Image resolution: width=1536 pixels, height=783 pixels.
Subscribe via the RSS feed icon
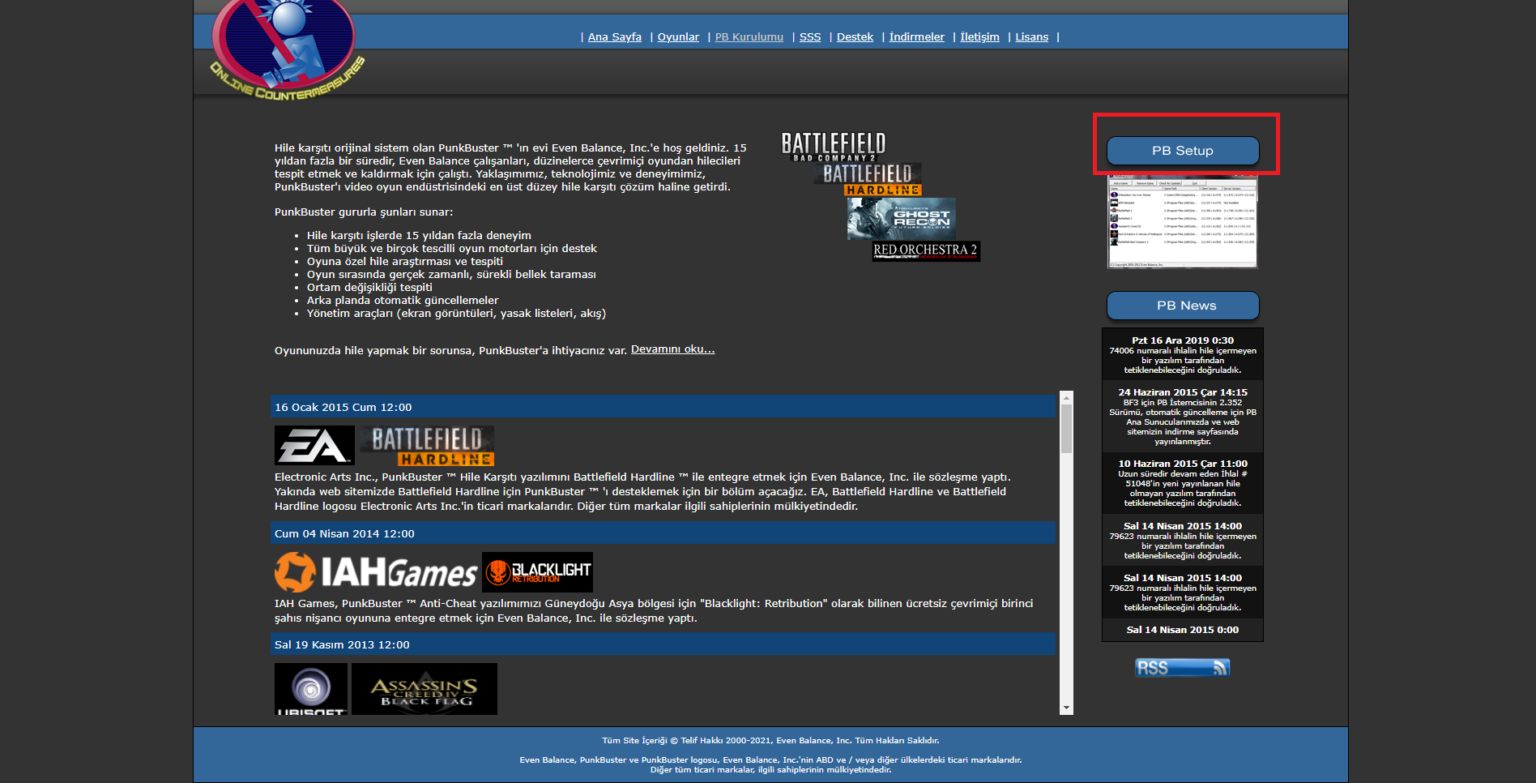click(1182, 668)
